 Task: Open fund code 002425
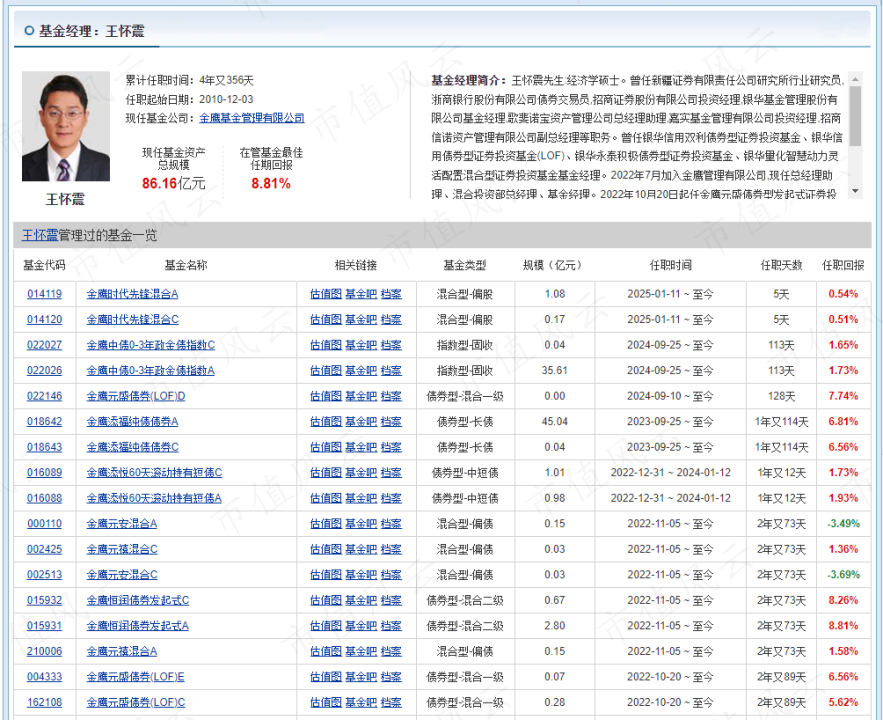click(x=44, y=549)
